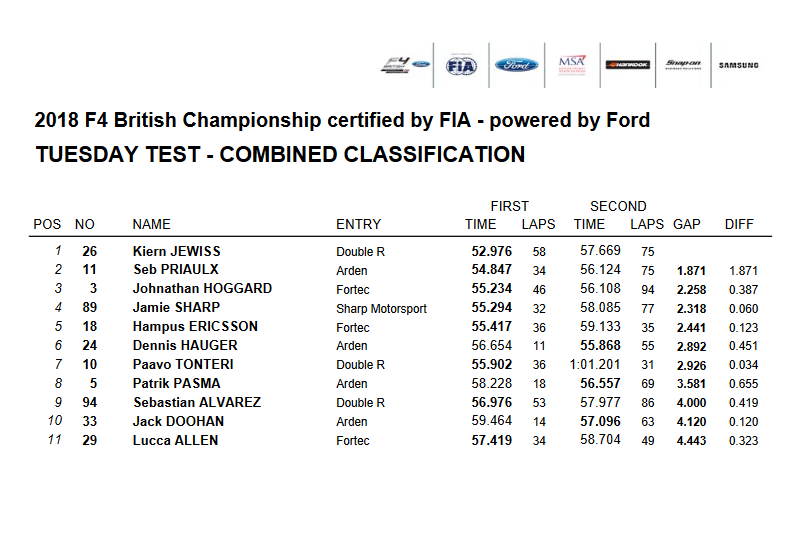Click the Tuesday Test Combined Classification heading
Viewport: 800px width, 533px height.
tap(280, 155)
